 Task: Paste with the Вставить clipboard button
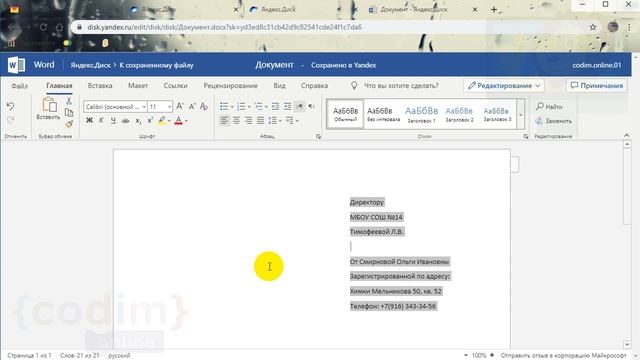tap(48, 109)
